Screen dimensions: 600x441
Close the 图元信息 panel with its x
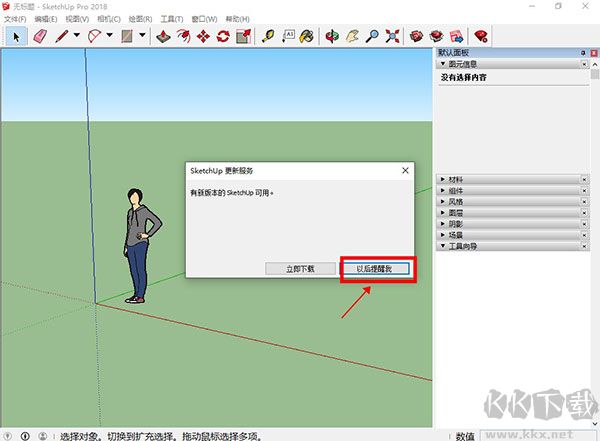point(584,64)
